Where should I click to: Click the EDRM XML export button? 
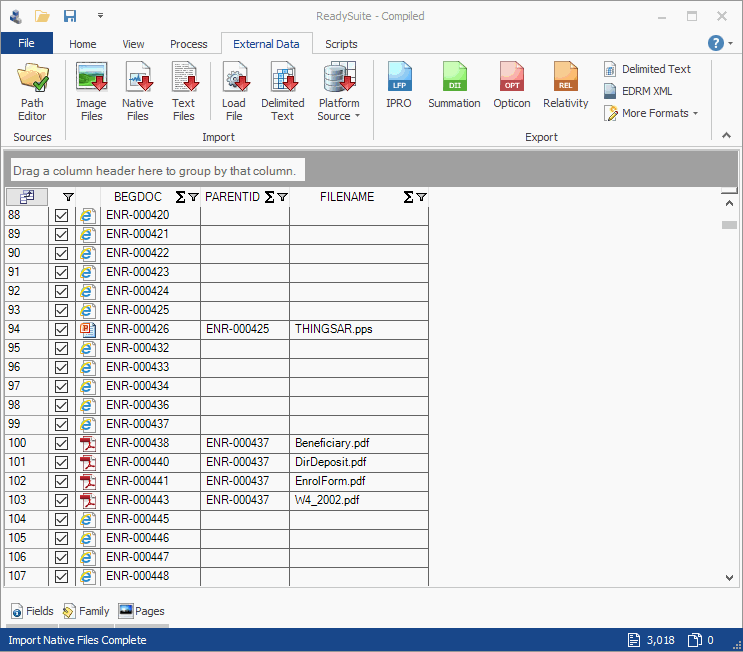point(639,91)
